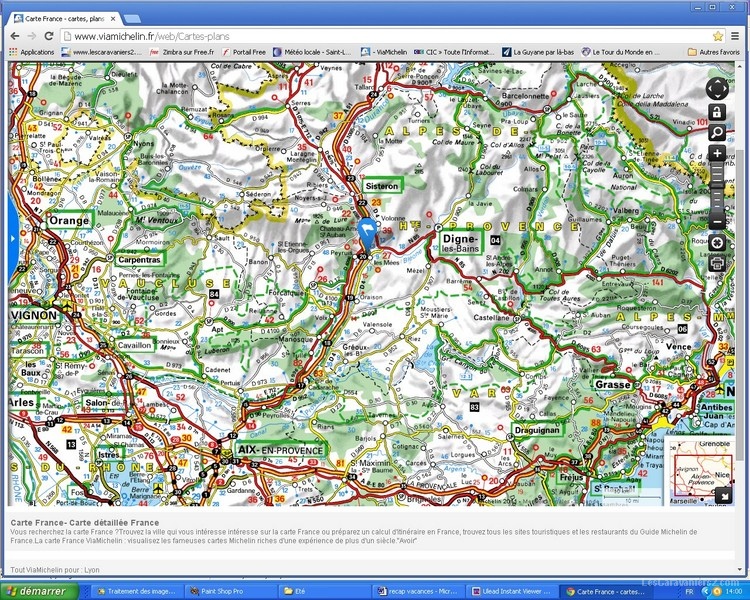This screenshot has height=600, width=750.
Task: Open a new browser tab
Action: pyautogui.click(x=132, y=19)
